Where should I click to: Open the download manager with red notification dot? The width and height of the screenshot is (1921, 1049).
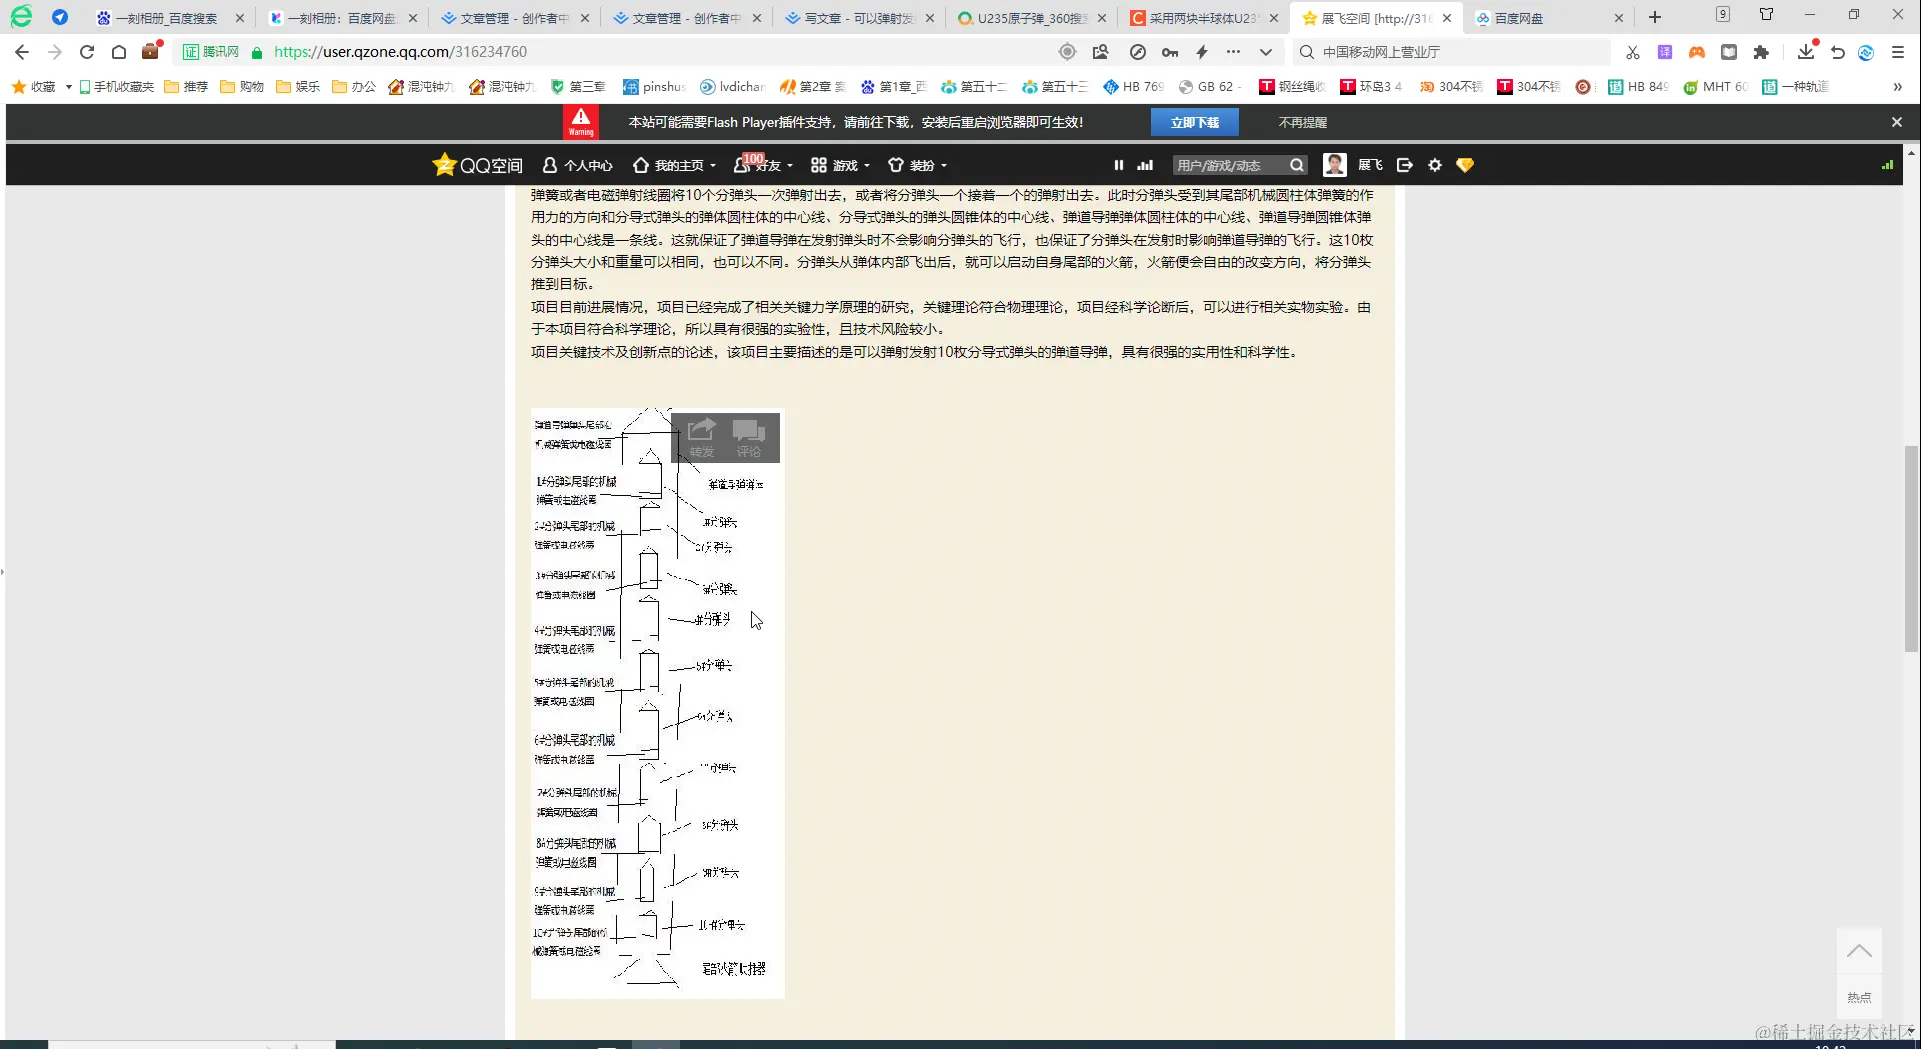click(x=1806, y=51)
